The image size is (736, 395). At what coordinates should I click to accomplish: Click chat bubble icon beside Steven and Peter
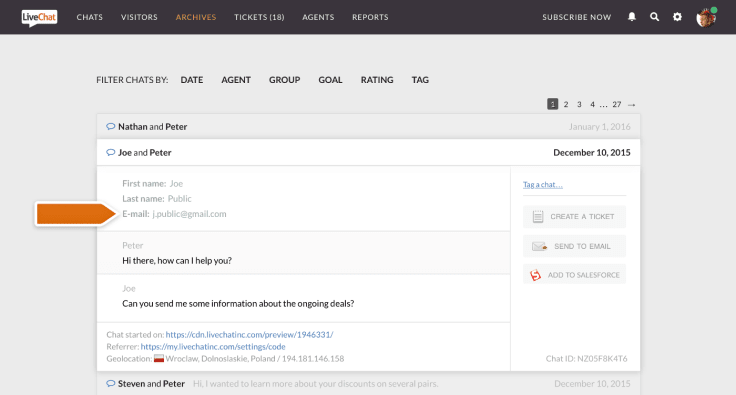[111, 384]
